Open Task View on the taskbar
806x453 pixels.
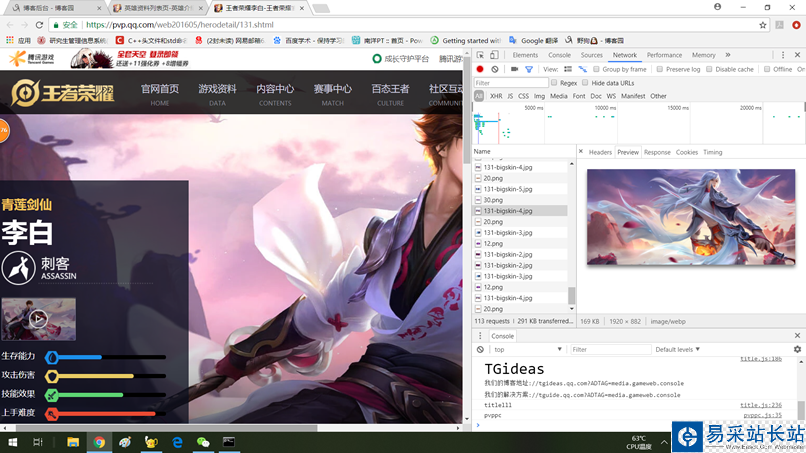point(38,442)
